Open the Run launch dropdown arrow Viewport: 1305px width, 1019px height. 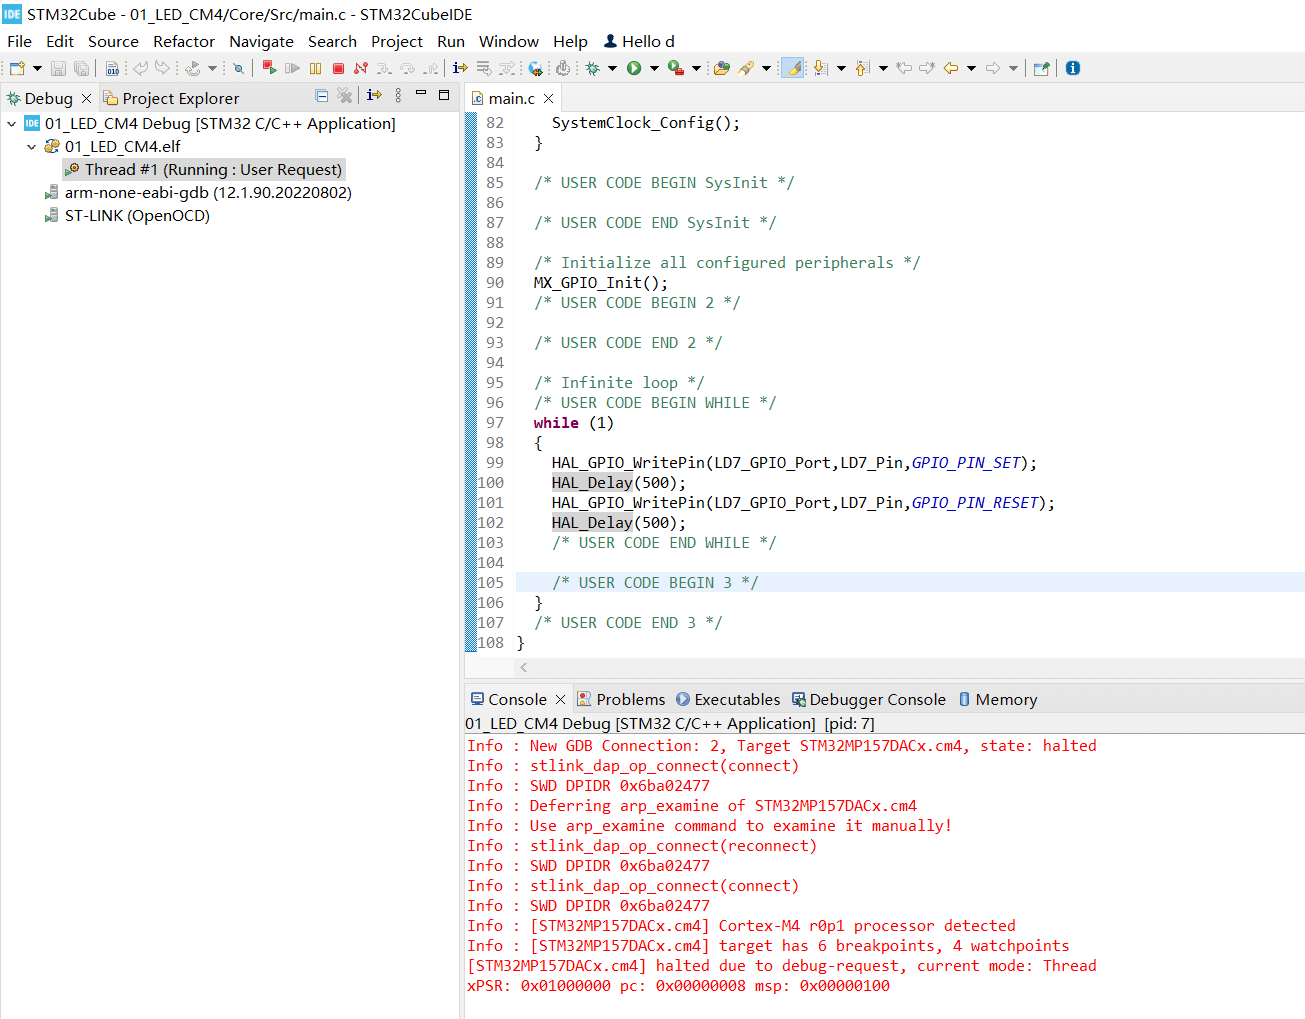654,68
